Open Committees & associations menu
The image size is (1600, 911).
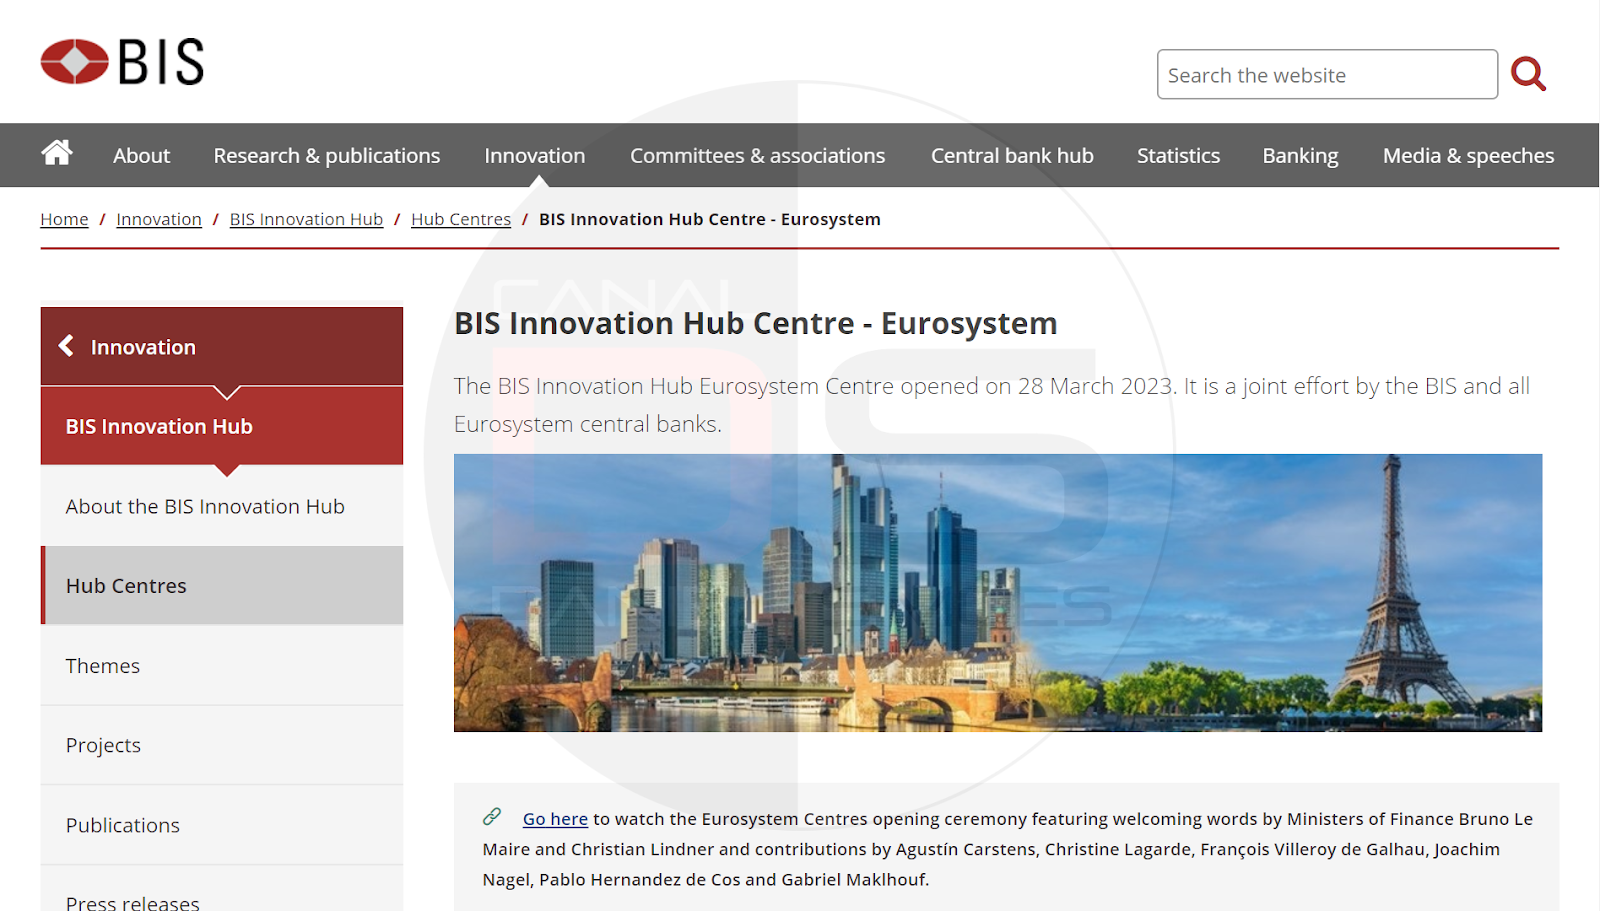tap(758, 156)
